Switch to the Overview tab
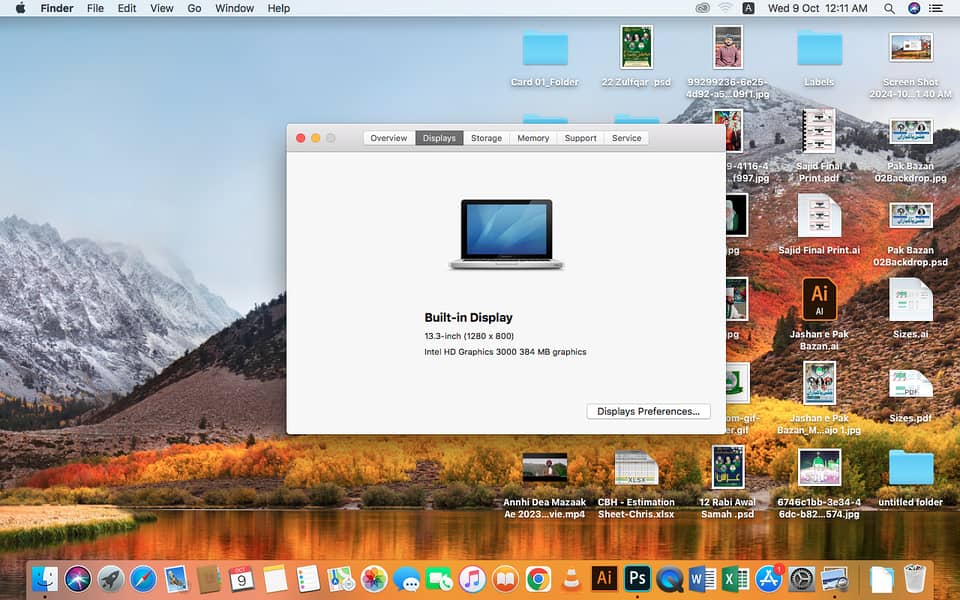 tap(389, 138)
